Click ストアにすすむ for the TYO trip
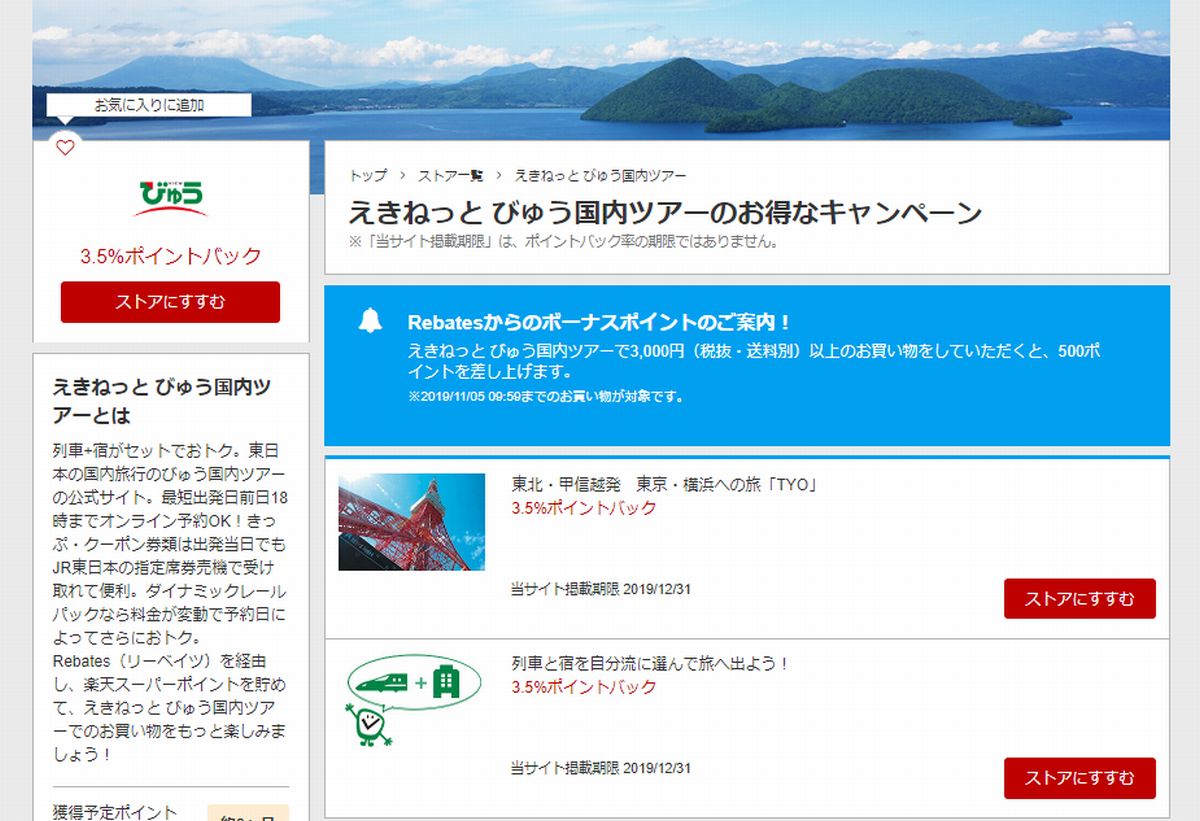This screenshot has width=1200, height=821. coord(1080,599)
